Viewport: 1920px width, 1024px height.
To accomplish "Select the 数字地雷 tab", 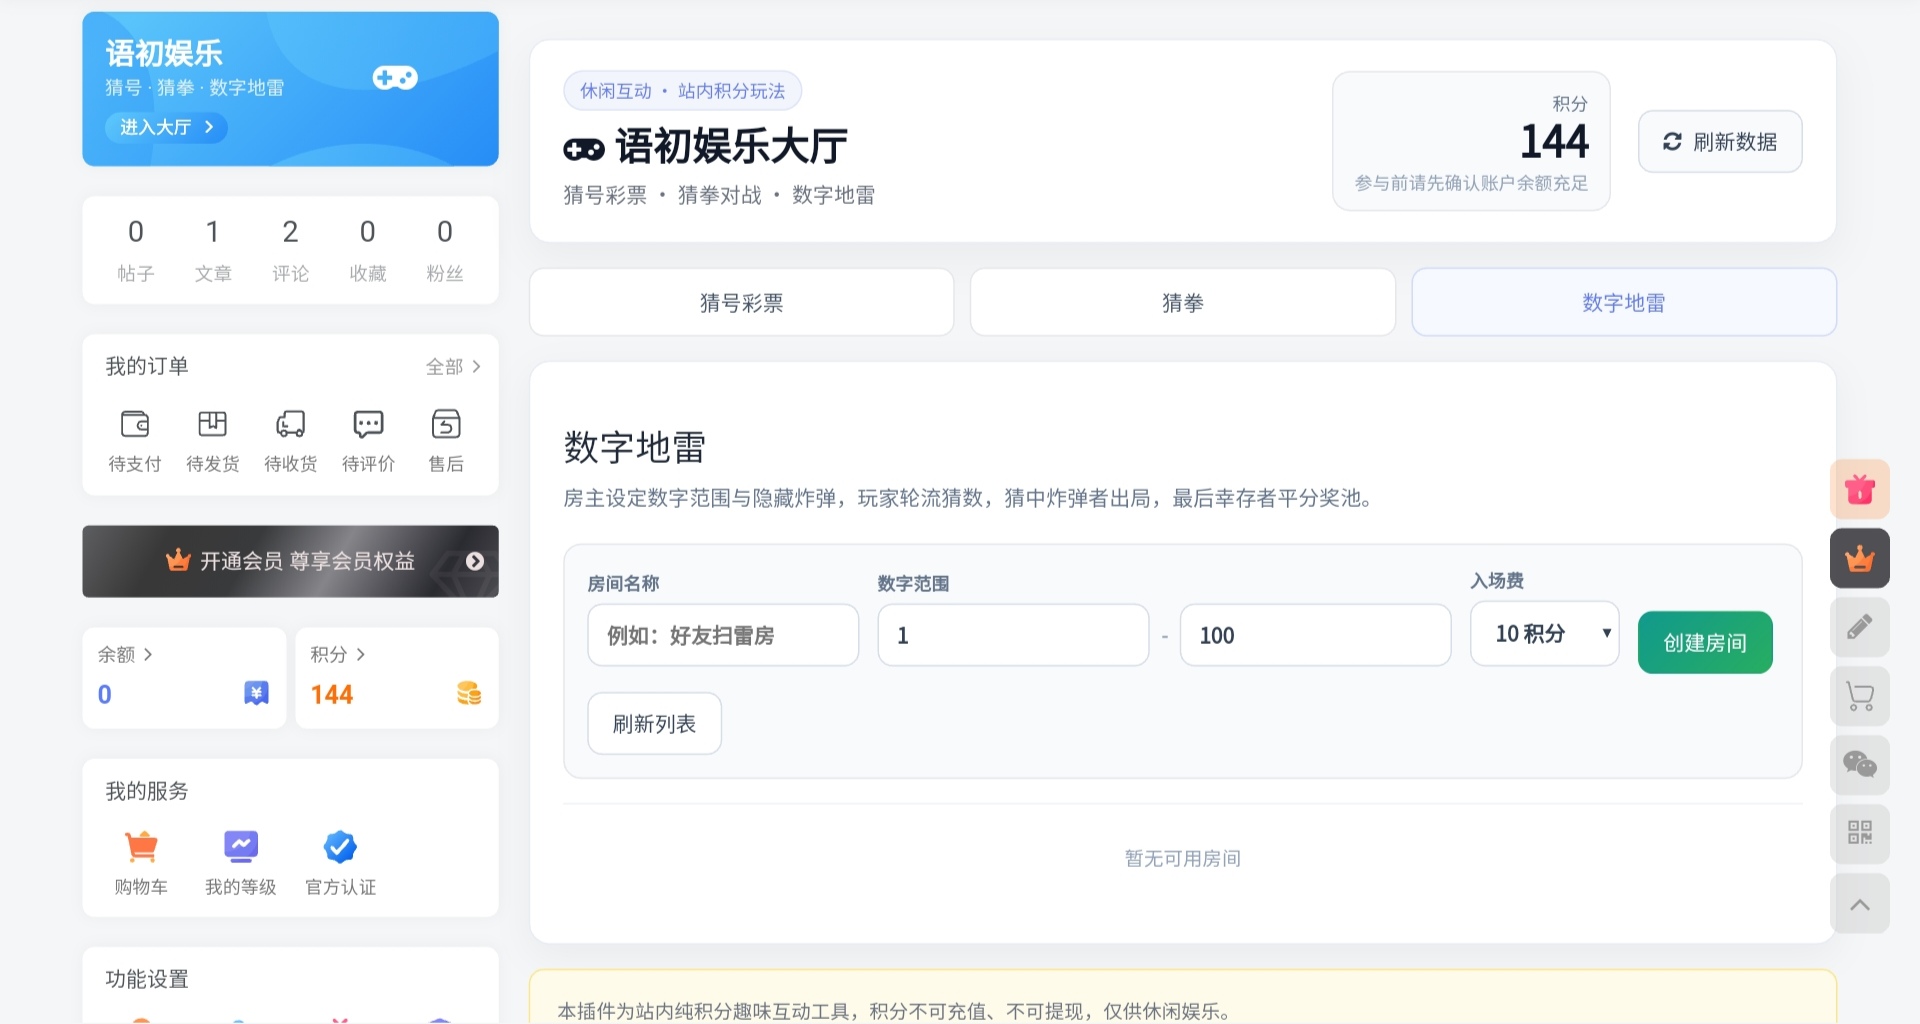I will coord(1624,303).
